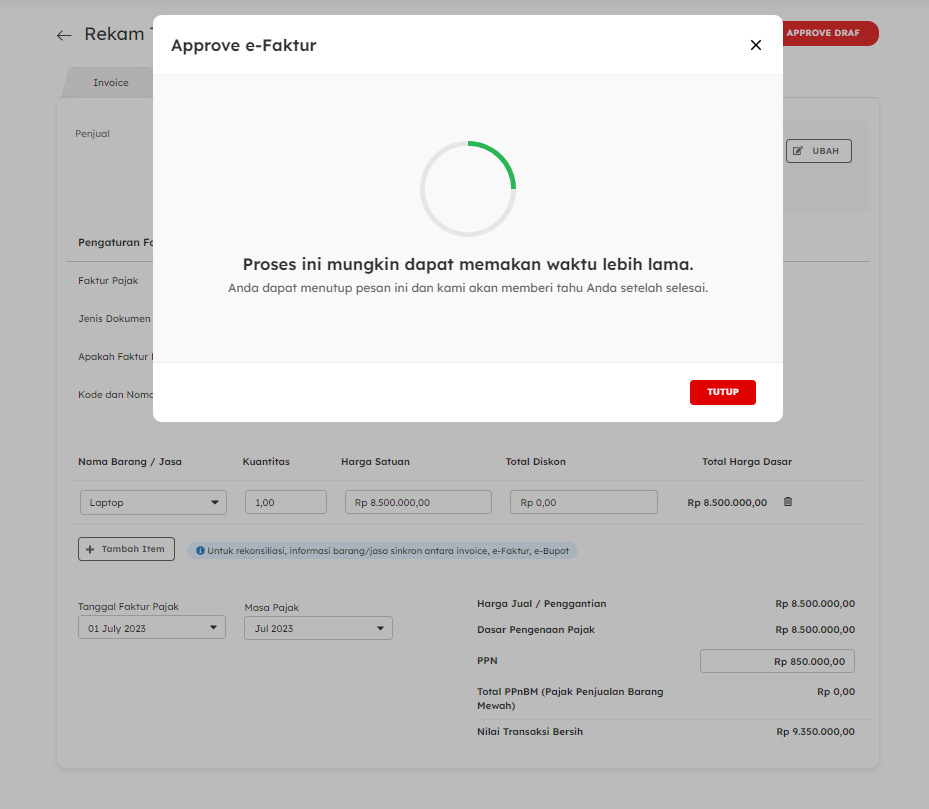Click the info icon in reconciliation notice
This screenshot has height=809, width=929.
click(200, 550)
